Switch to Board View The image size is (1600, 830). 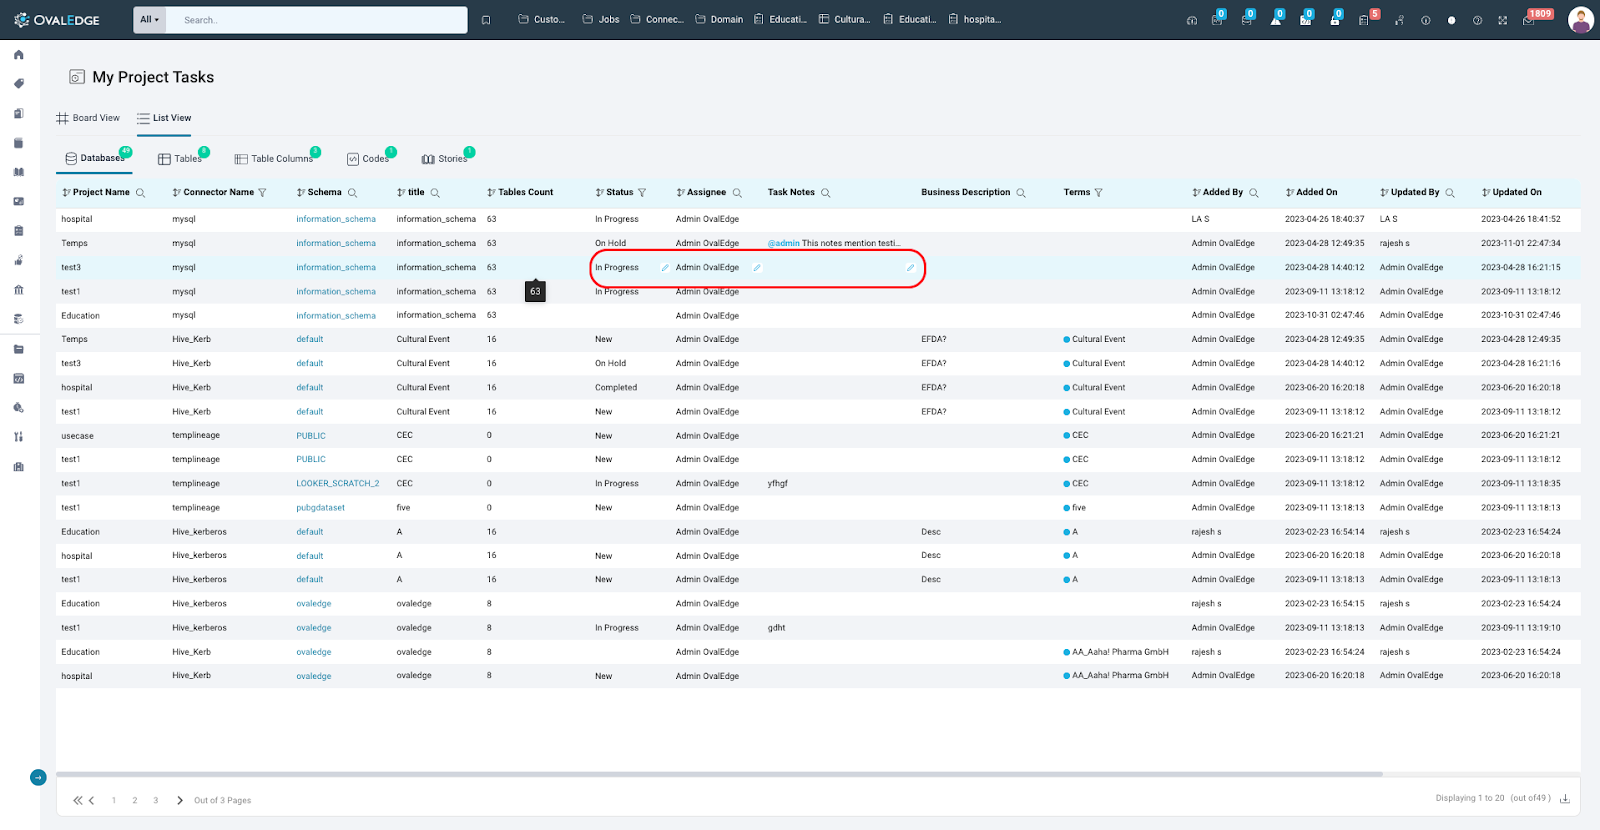pyautogui.click(x=88, y=118)
